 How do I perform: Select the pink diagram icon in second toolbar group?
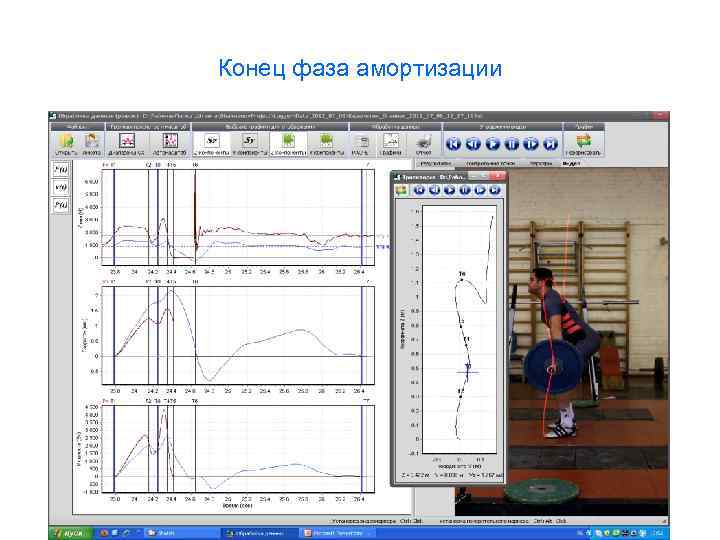click(x=127, y=141)
